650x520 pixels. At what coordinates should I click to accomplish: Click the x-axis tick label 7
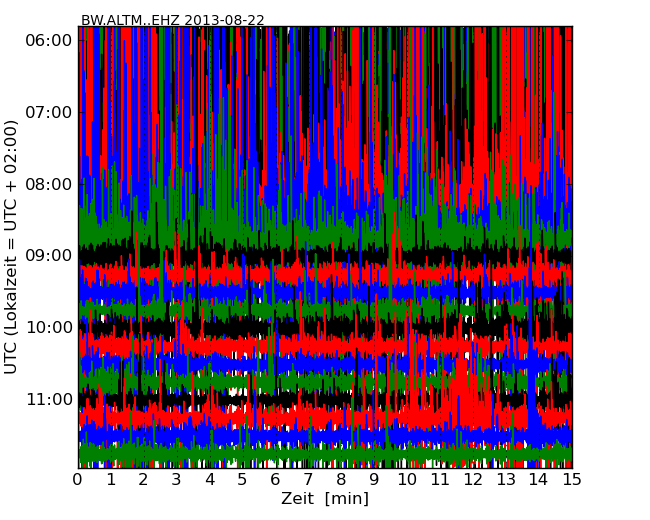coord(308,480)
